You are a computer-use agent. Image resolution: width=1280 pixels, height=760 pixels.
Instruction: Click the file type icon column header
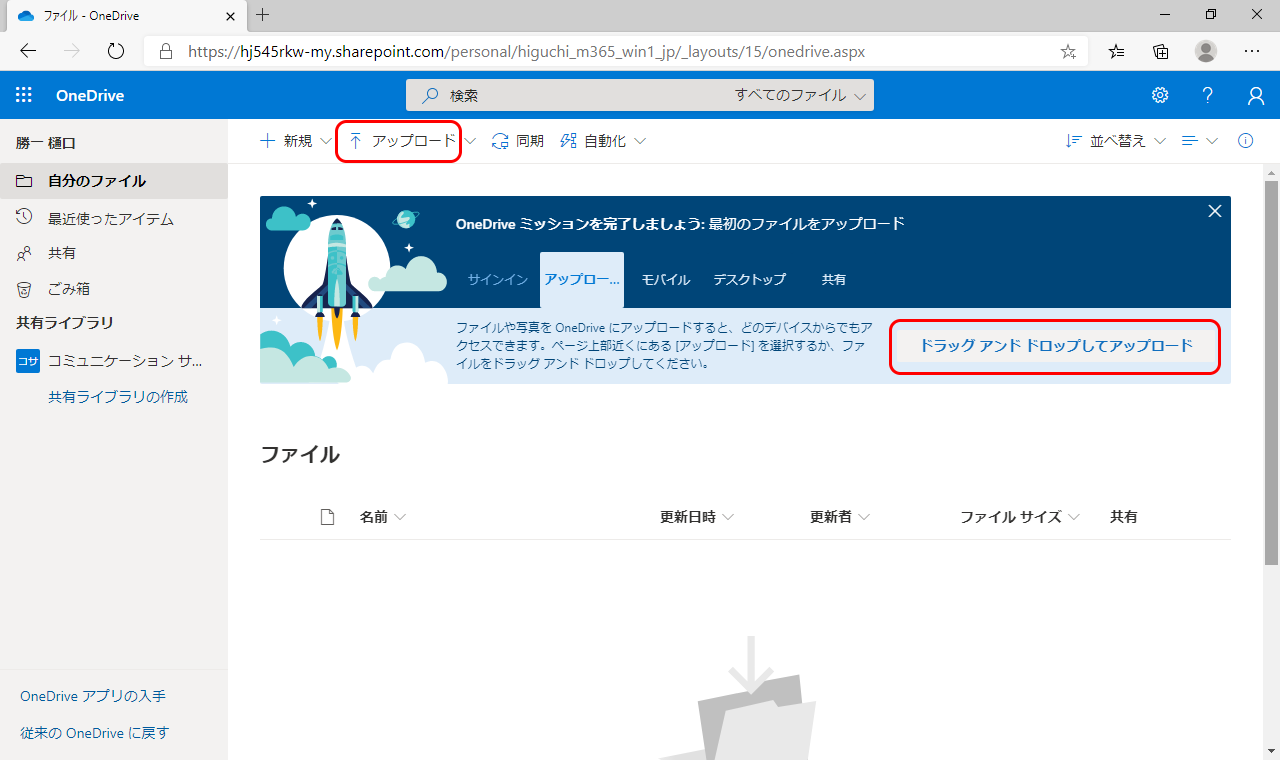(327, 517)
